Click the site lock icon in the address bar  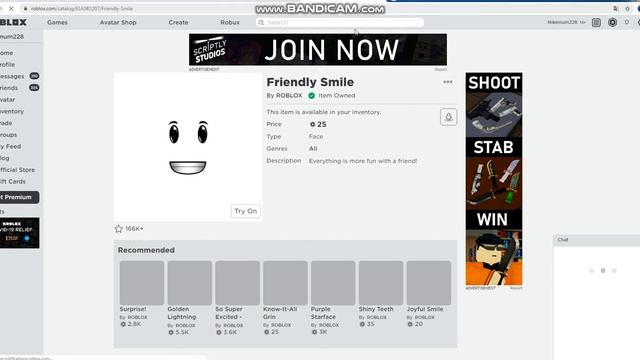coord(25,9)
